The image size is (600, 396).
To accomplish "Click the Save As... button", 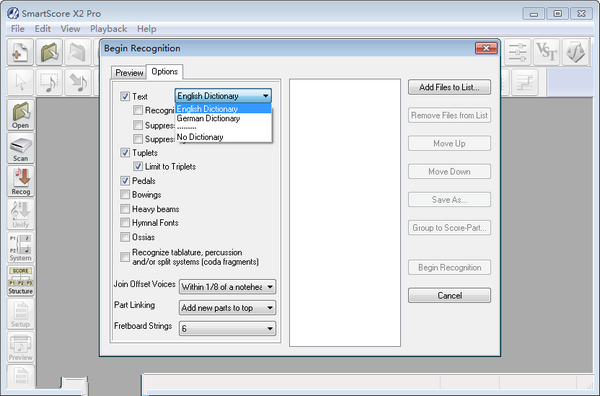I will click(x=449, y=200).
